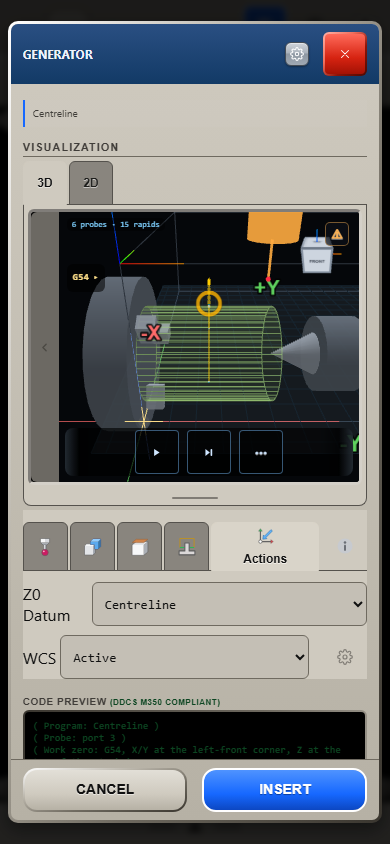Screen dimensions: 390x844
Task: Click the '6 probes · 15 rapids' text
Action: pyautogui.click(x=116, y=224)
